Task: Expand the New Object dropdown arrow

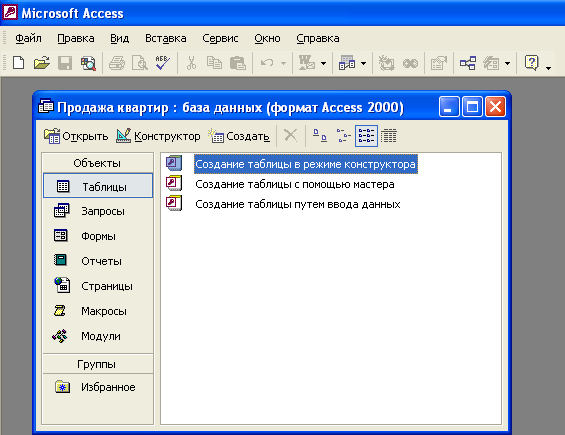Action: pyautogui.click(x=507, y=64)
